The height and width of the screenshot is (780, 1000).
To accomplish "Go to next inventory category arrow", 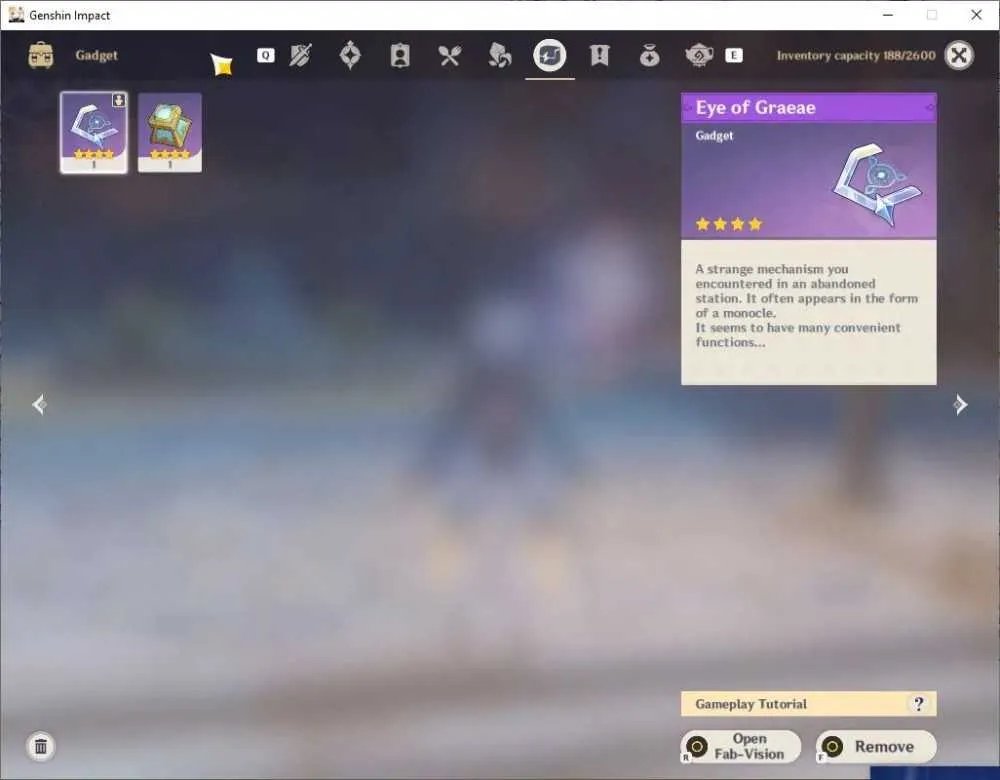I will tap(960, 404).
